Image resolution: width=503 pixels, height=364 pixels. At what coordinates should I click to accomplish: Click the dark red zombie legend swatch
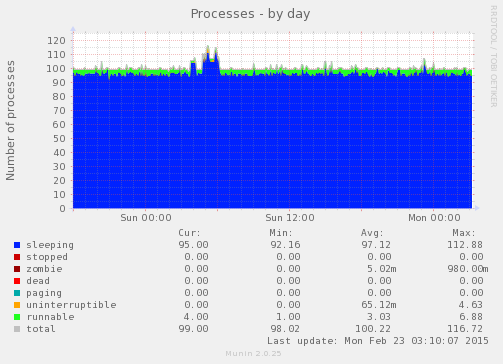tap(17, 269)
